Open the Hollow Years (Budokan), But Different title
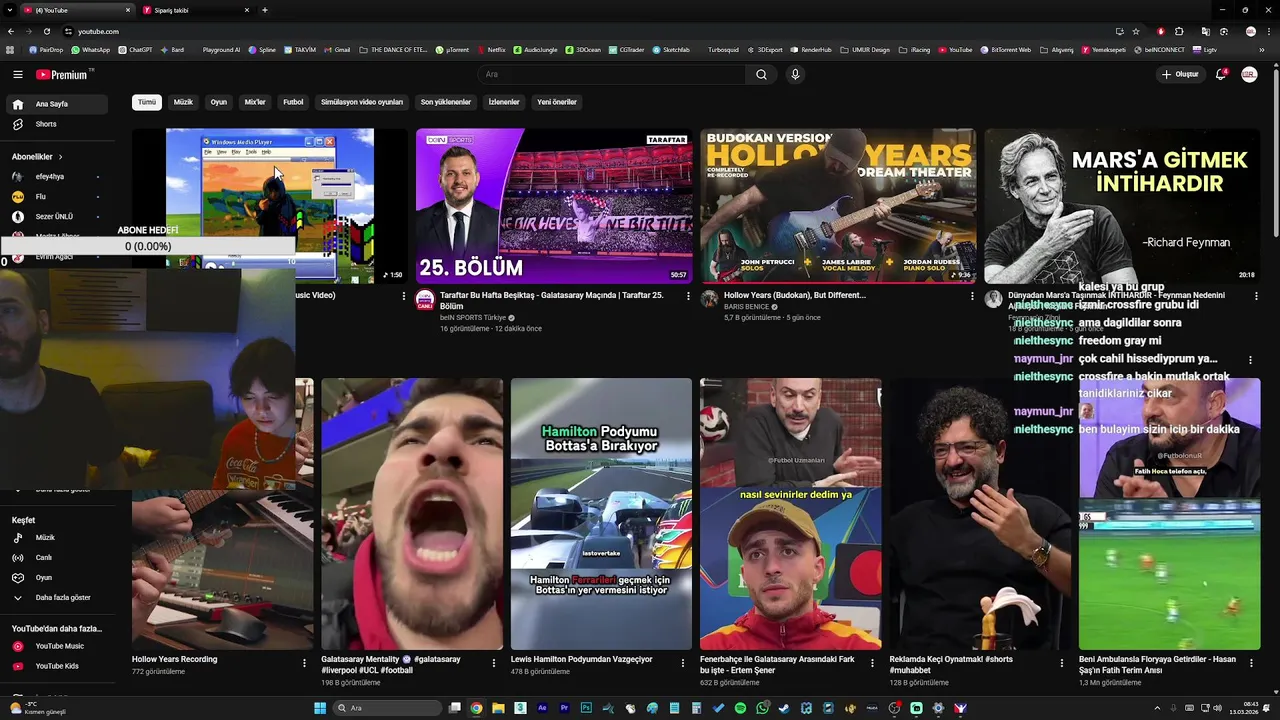This screenshot has height=720, width=1280. pyautogui.click(x=795, y=295)
